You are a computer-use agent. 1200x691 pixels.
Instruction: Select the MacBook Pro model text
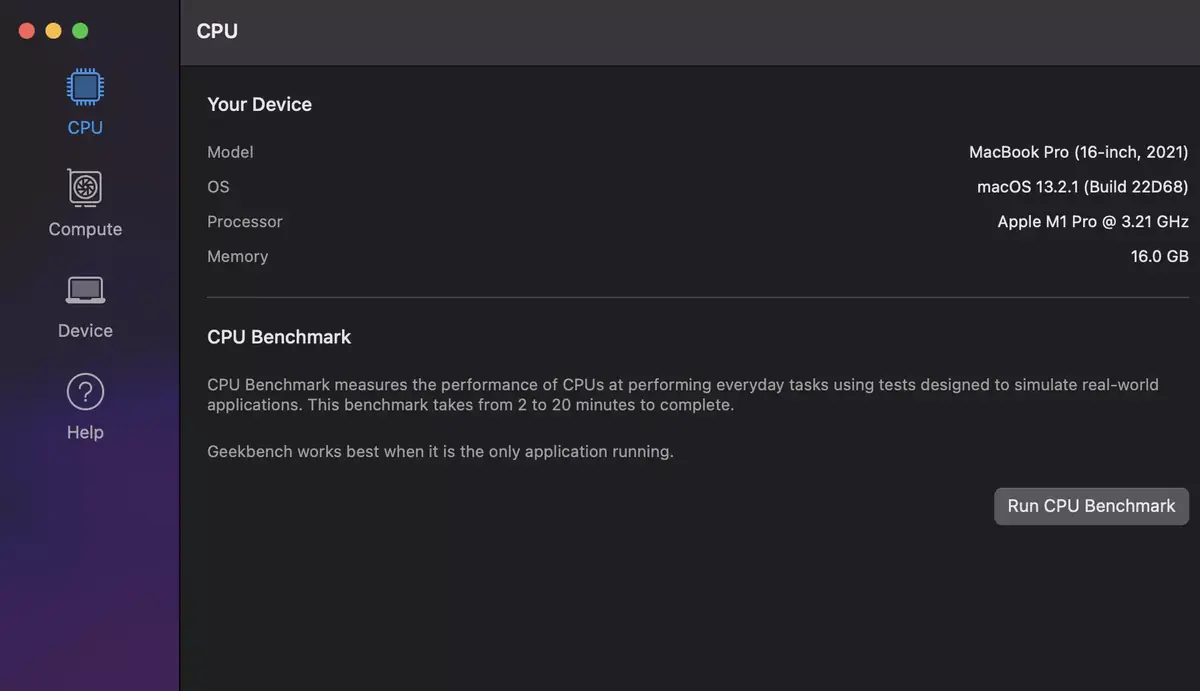pyautogui.click(x=1078, y=152)
